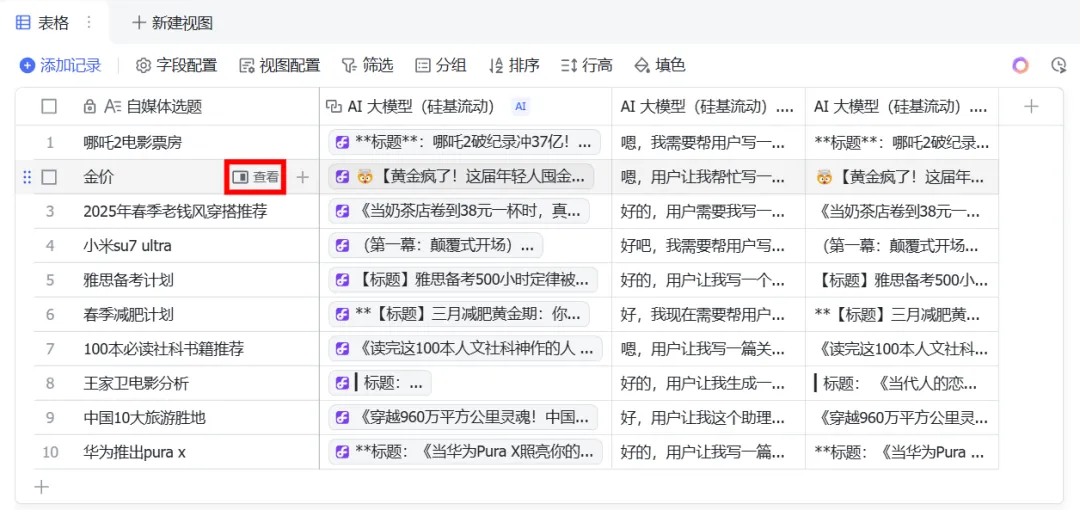This screenshot has height=510, width=1080.
Task: Open 视图配置 options
Action: (280, 65)
